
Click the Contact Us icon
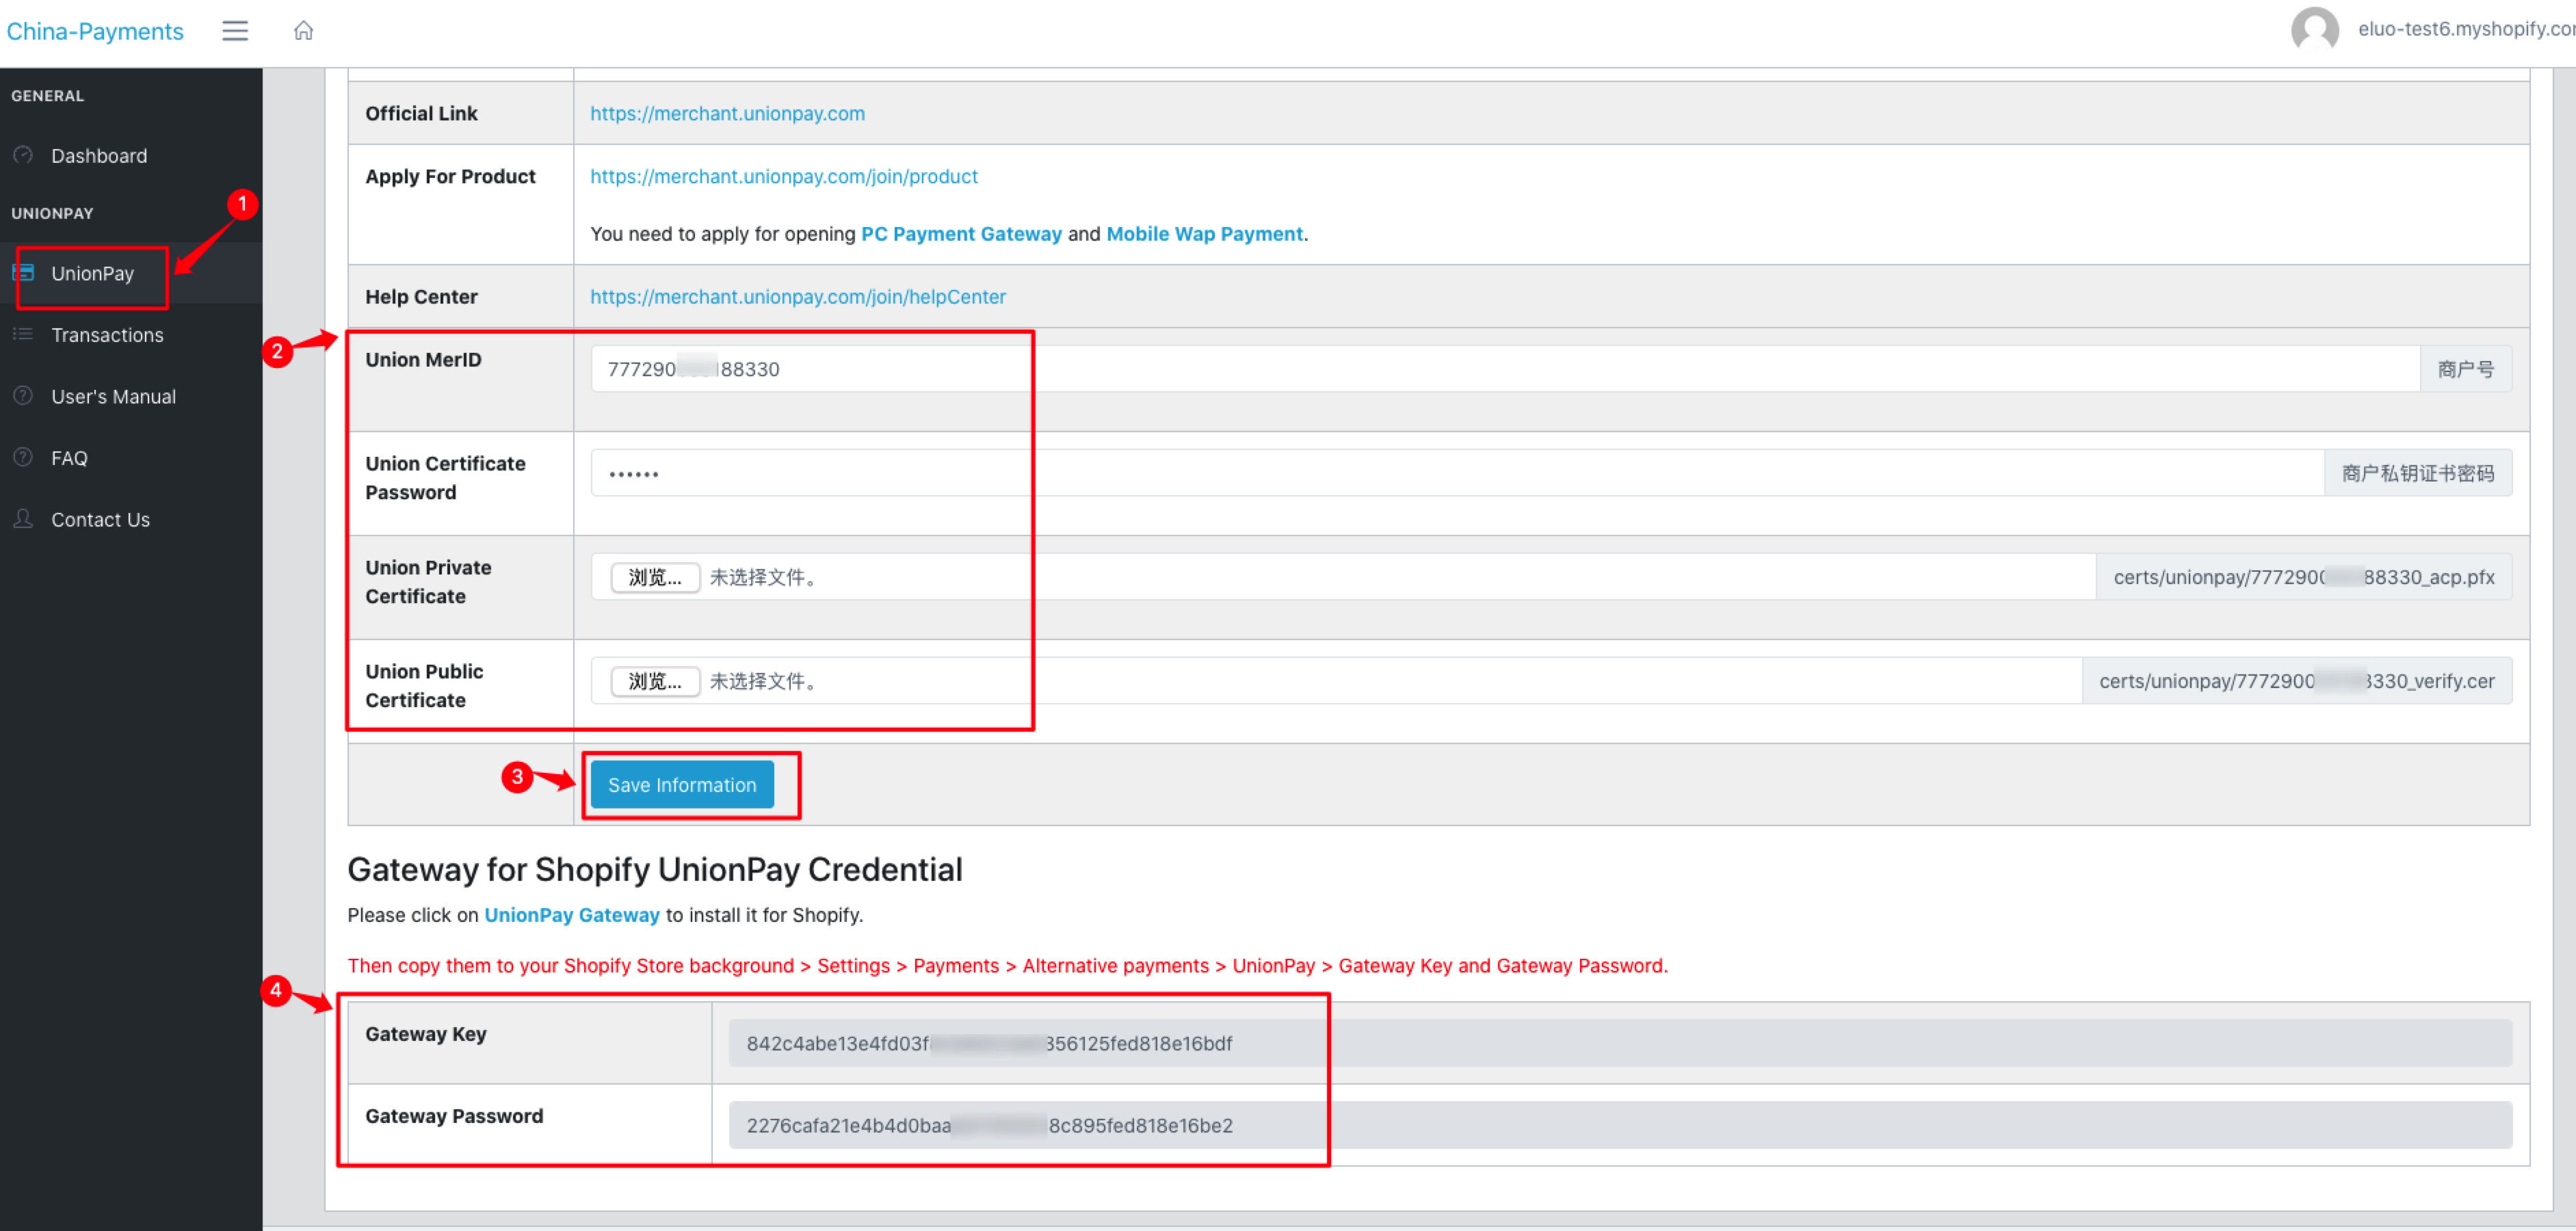(x=25, y=518)
